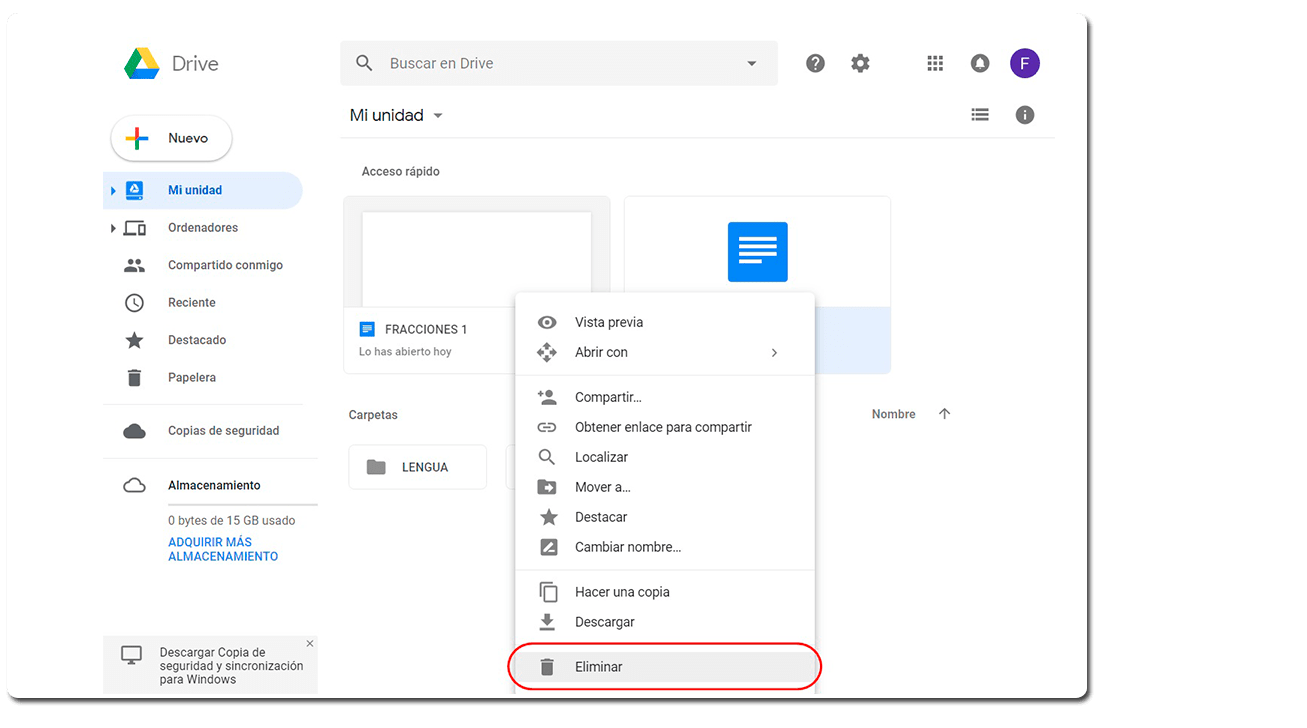Toggle sort direction arrow beside Nombre
This screenshot has height=728, width=1307.
click(x=945, y=414)
